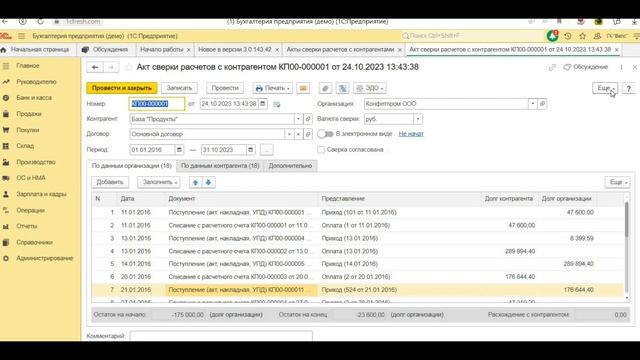Screen dimensions: 640x360
Task: Open the Администрирование sidebar section
Action: pyautogui.click(x=44, y=258)
